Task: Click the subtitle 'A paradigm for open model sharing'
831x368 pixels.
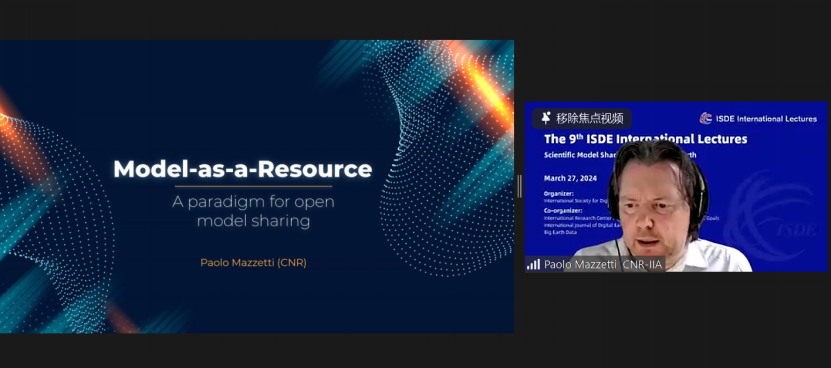Action: coord(253,212)
